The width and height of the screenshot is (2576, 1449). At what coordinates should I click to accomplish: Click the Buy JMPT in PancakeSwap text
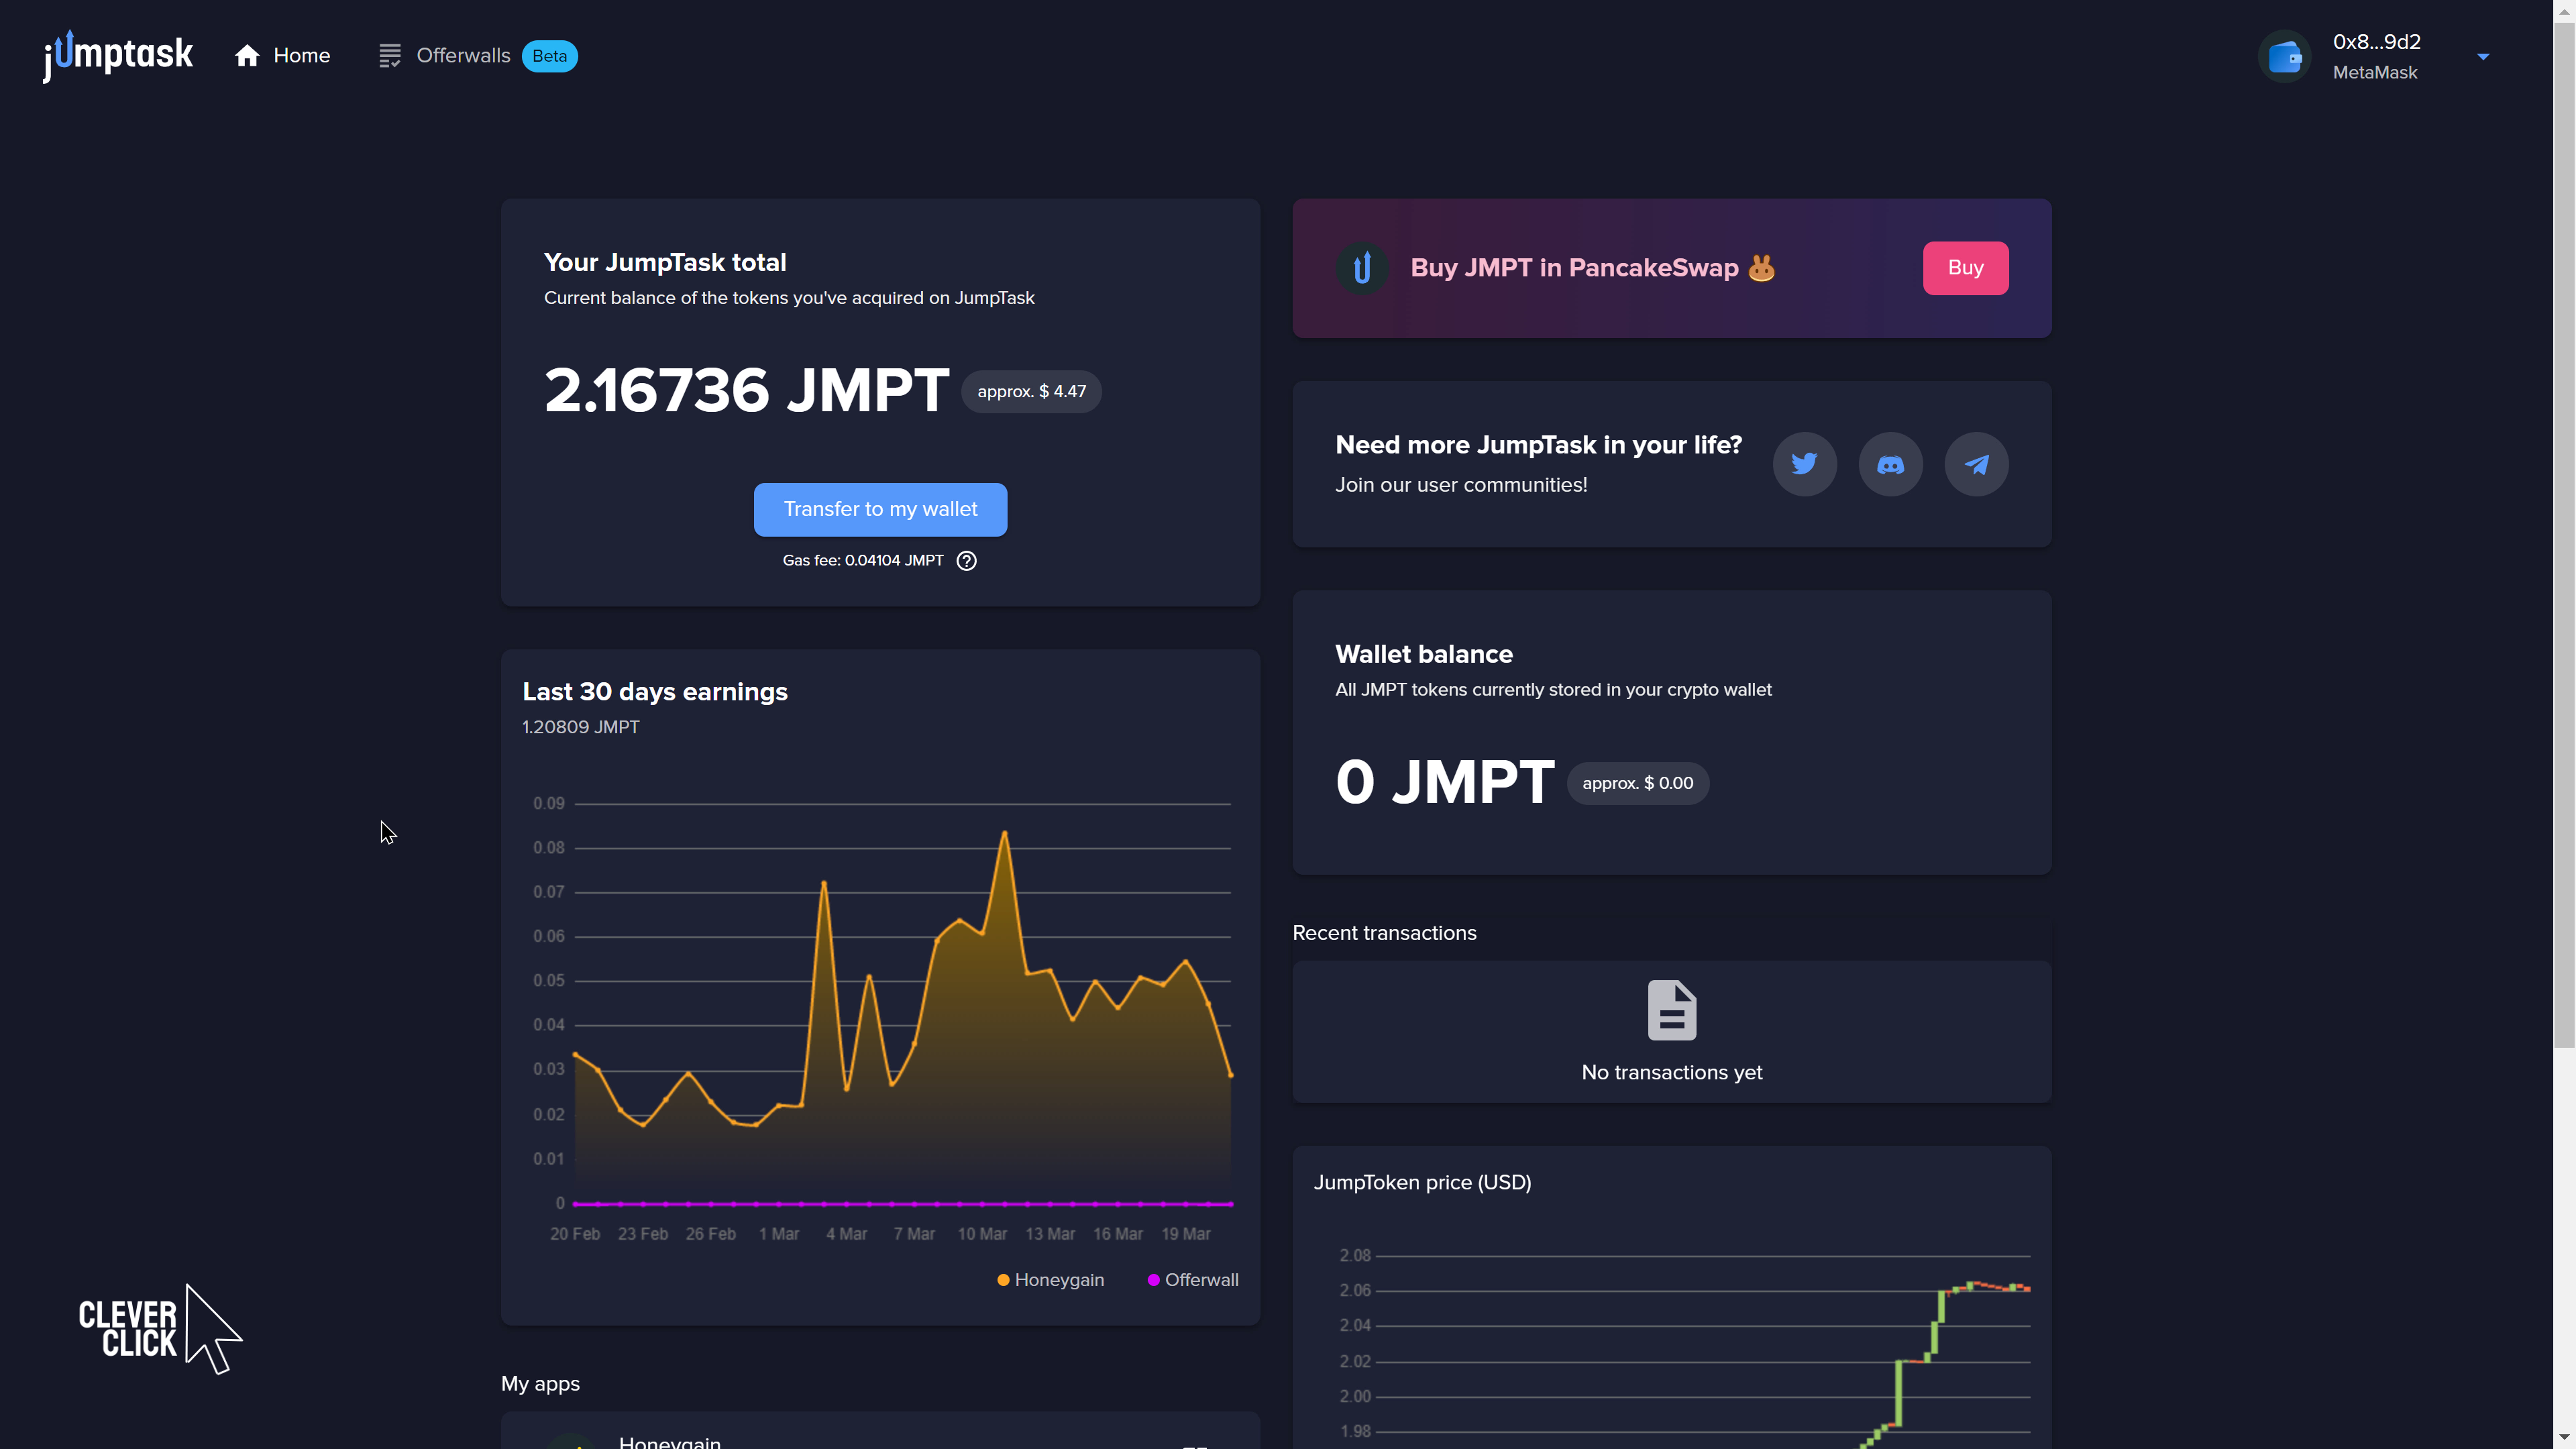[1574, 268]
